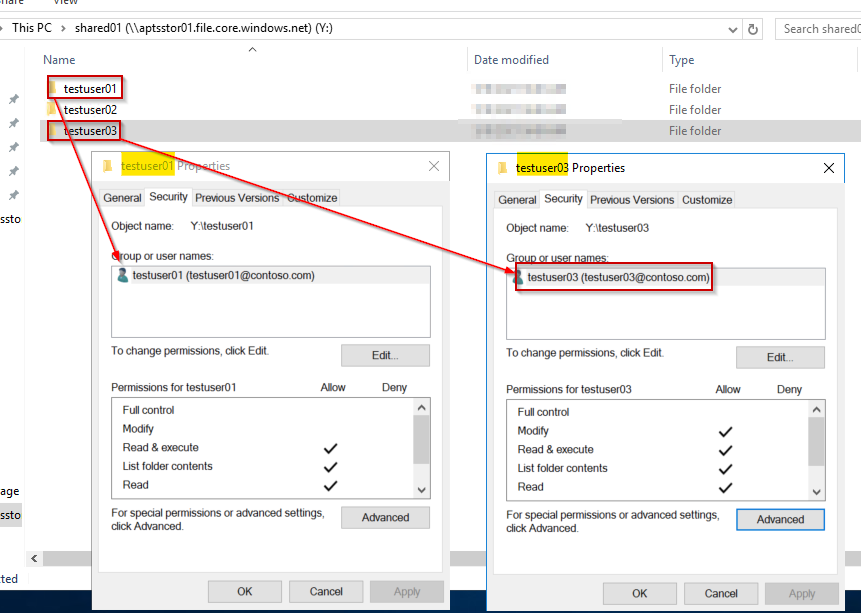Click List folder contents Allow checkmark for testuser01
The height and width of the screenshot is (613, 861).
331,467
